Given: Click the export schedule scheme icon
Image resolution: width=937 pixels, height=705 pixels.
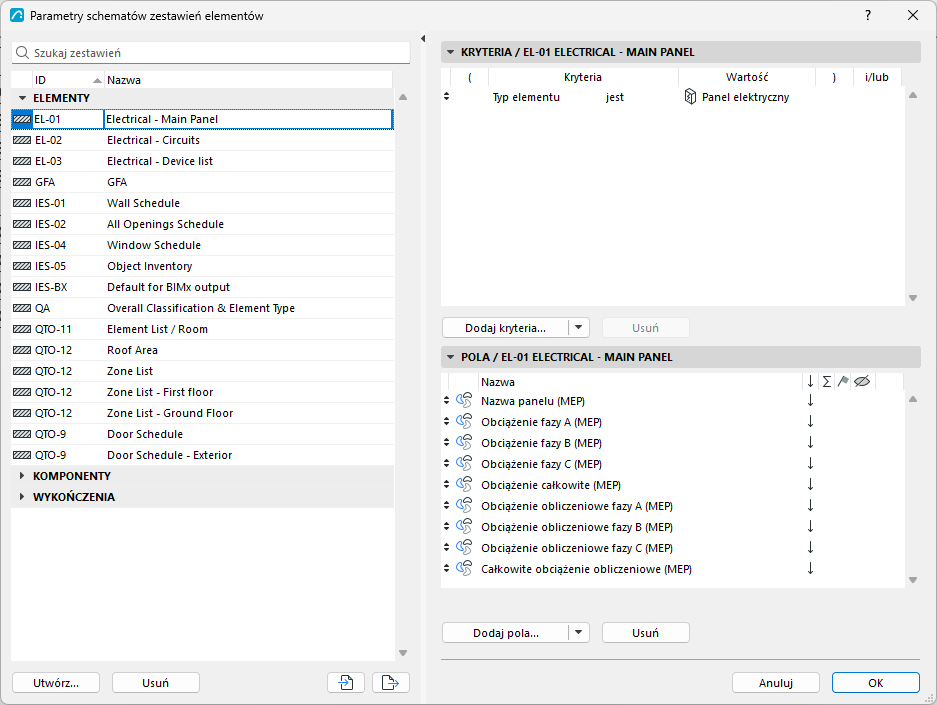Looking at the screenshot, I should point(391,682).
